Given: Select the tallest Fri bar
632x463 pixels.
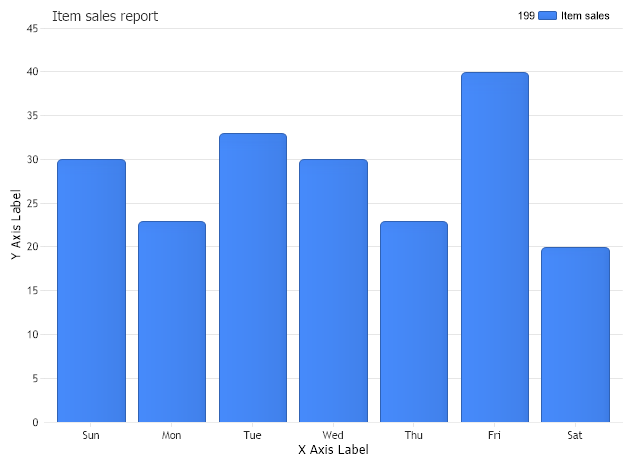Looking at the screenshot, I should (x=494, y=247).
